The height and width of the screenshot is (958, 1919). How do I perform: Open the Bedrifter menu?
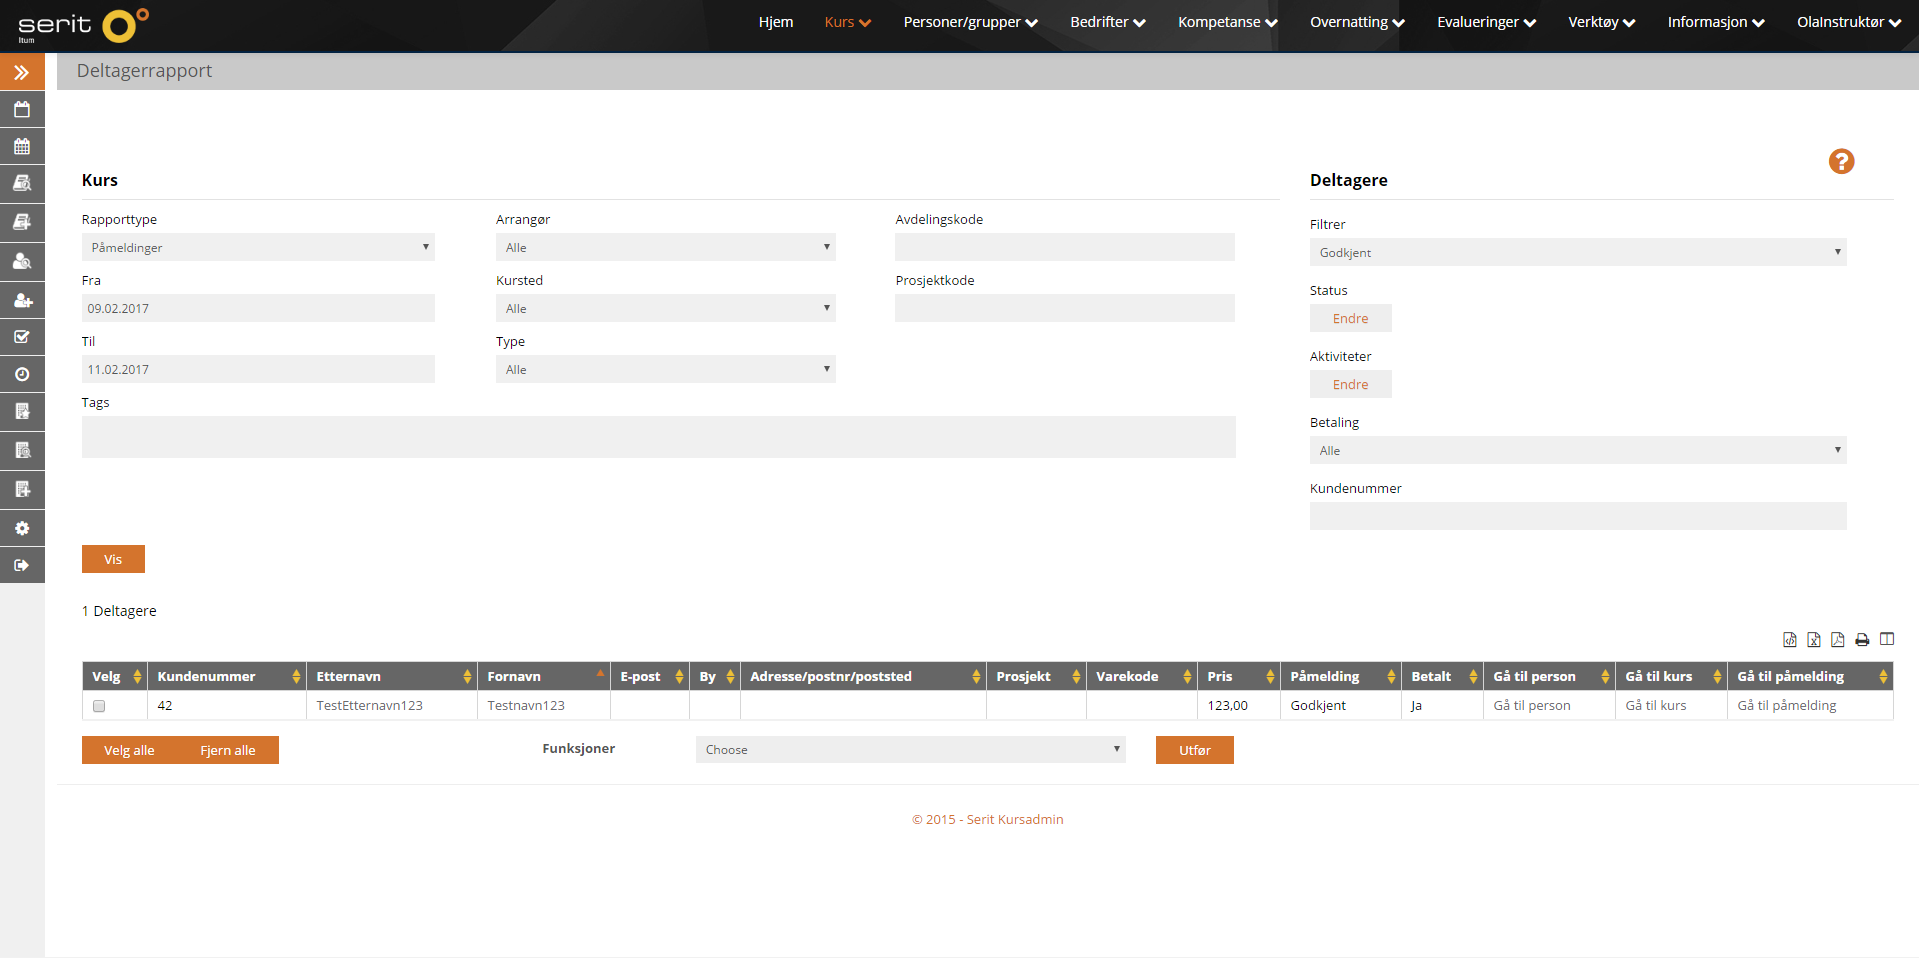coord(1108,22)
